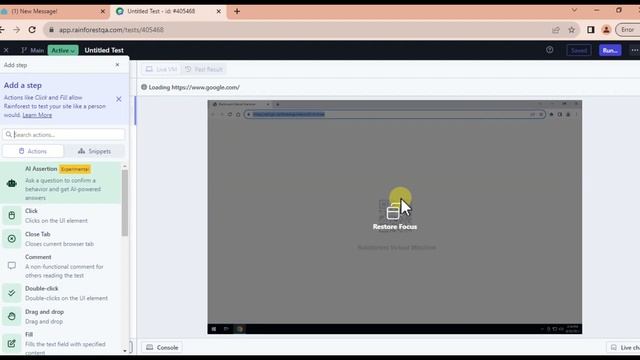Click the AI Assertion Experimental badge

click(75, 169)
